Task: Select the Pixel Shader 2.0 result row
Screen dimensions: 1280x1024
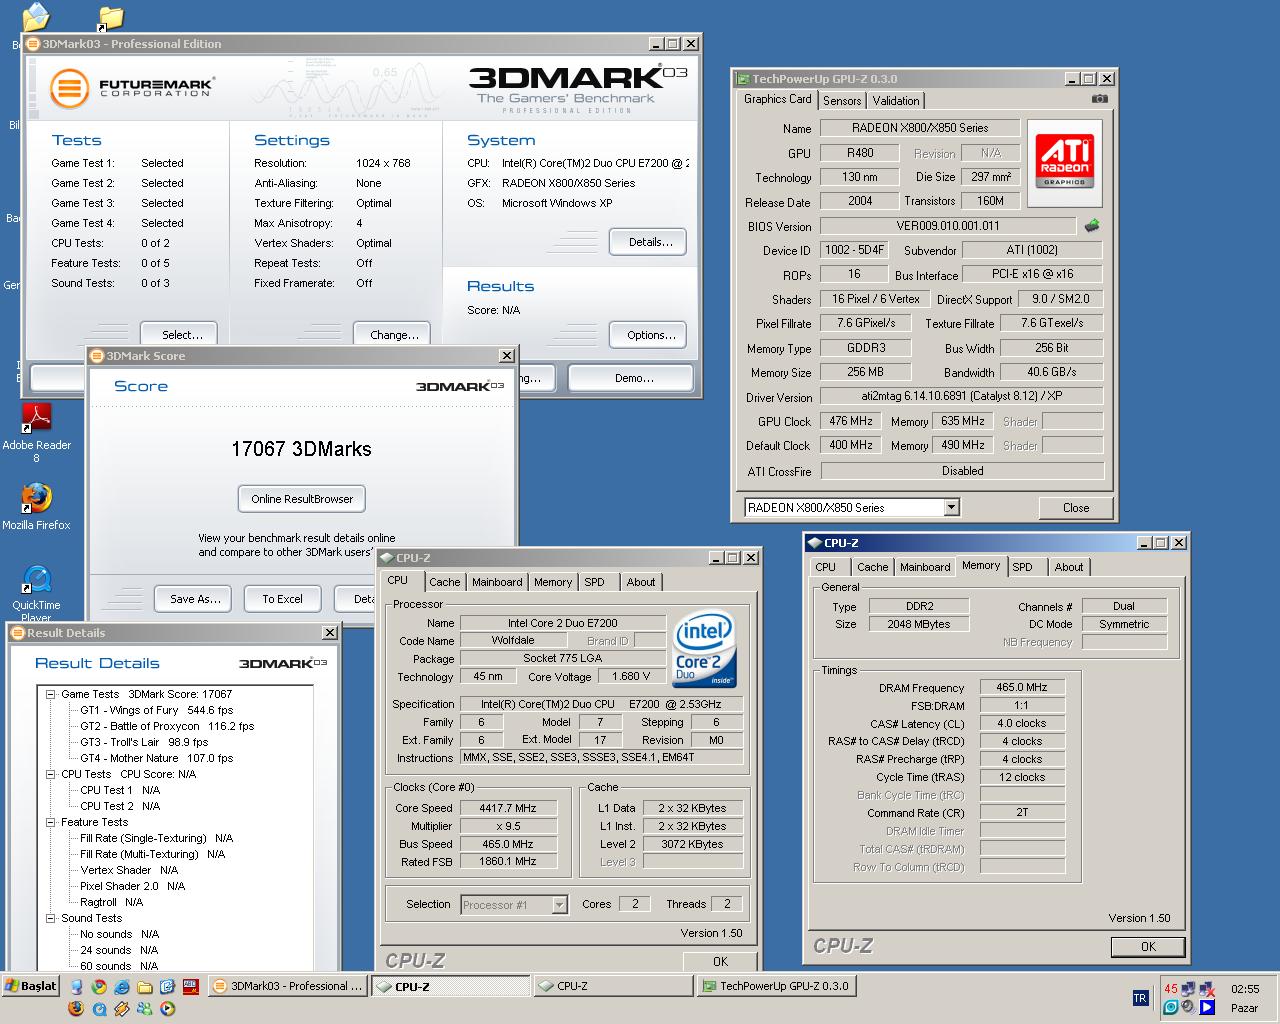Action: pyautogui.click(x=132, y=886)
